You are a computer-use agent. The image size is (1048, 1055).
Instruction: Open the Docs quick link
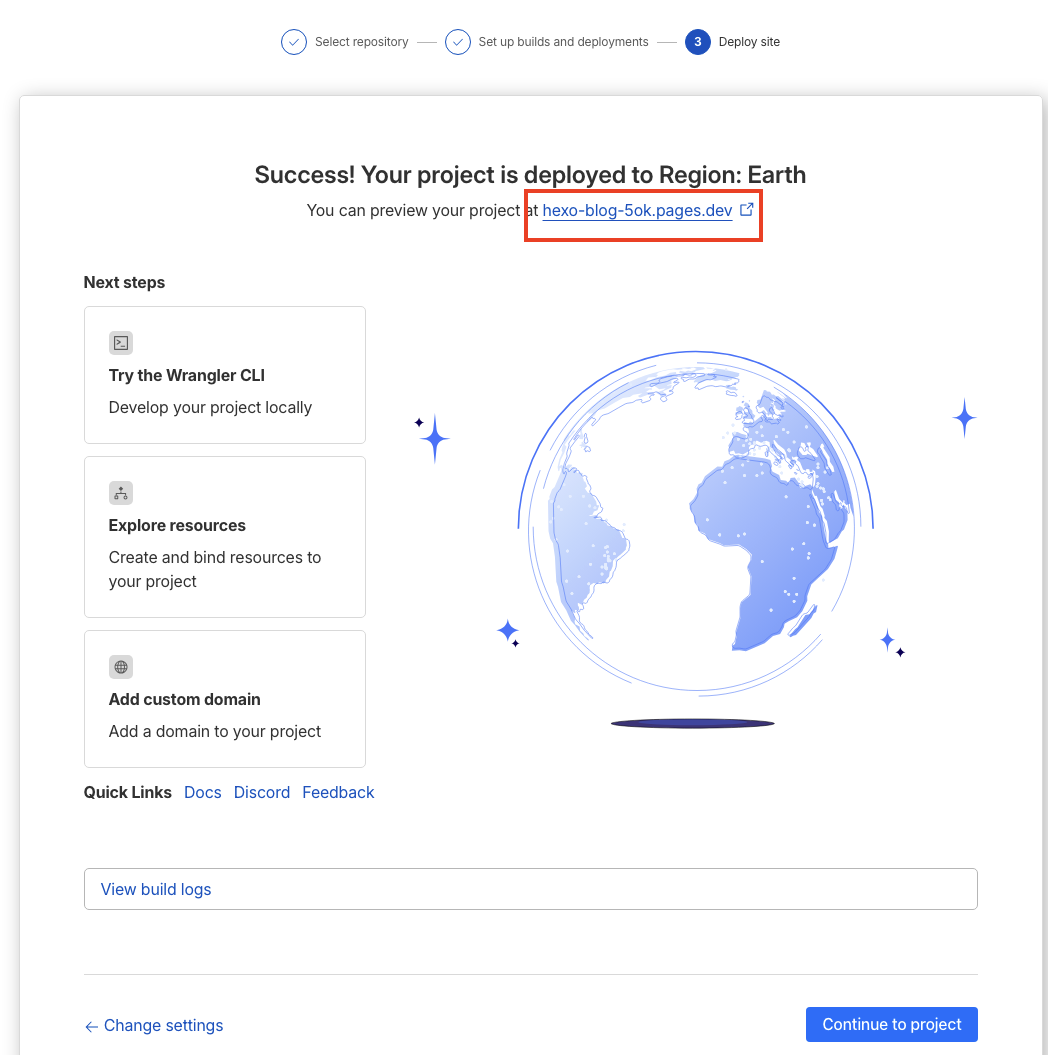click(x=203, y=792)
